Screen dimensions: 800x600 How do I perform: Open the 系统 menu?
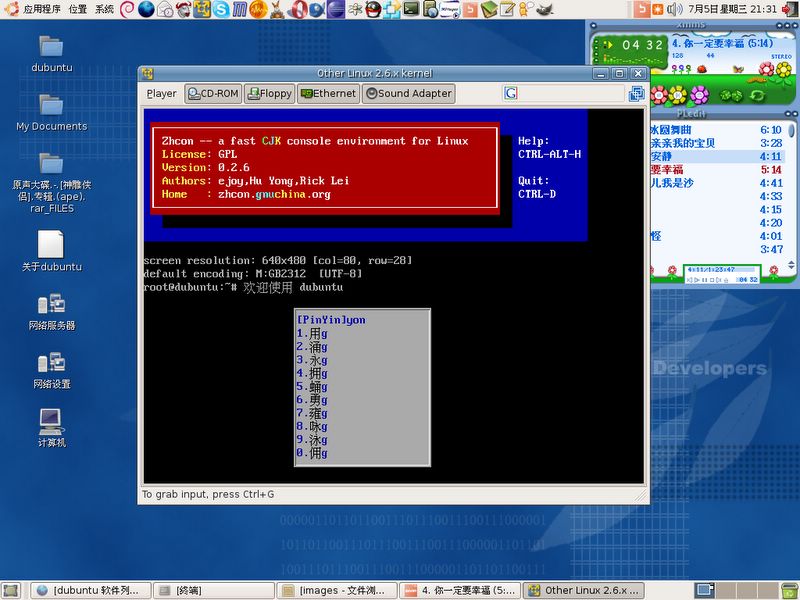tap(104, 9)
